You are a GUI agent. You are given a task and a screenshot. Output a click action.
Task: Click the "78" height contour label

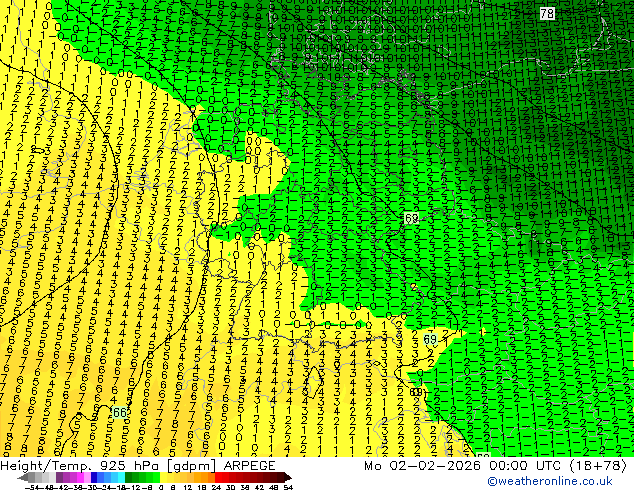pos(547,14)
